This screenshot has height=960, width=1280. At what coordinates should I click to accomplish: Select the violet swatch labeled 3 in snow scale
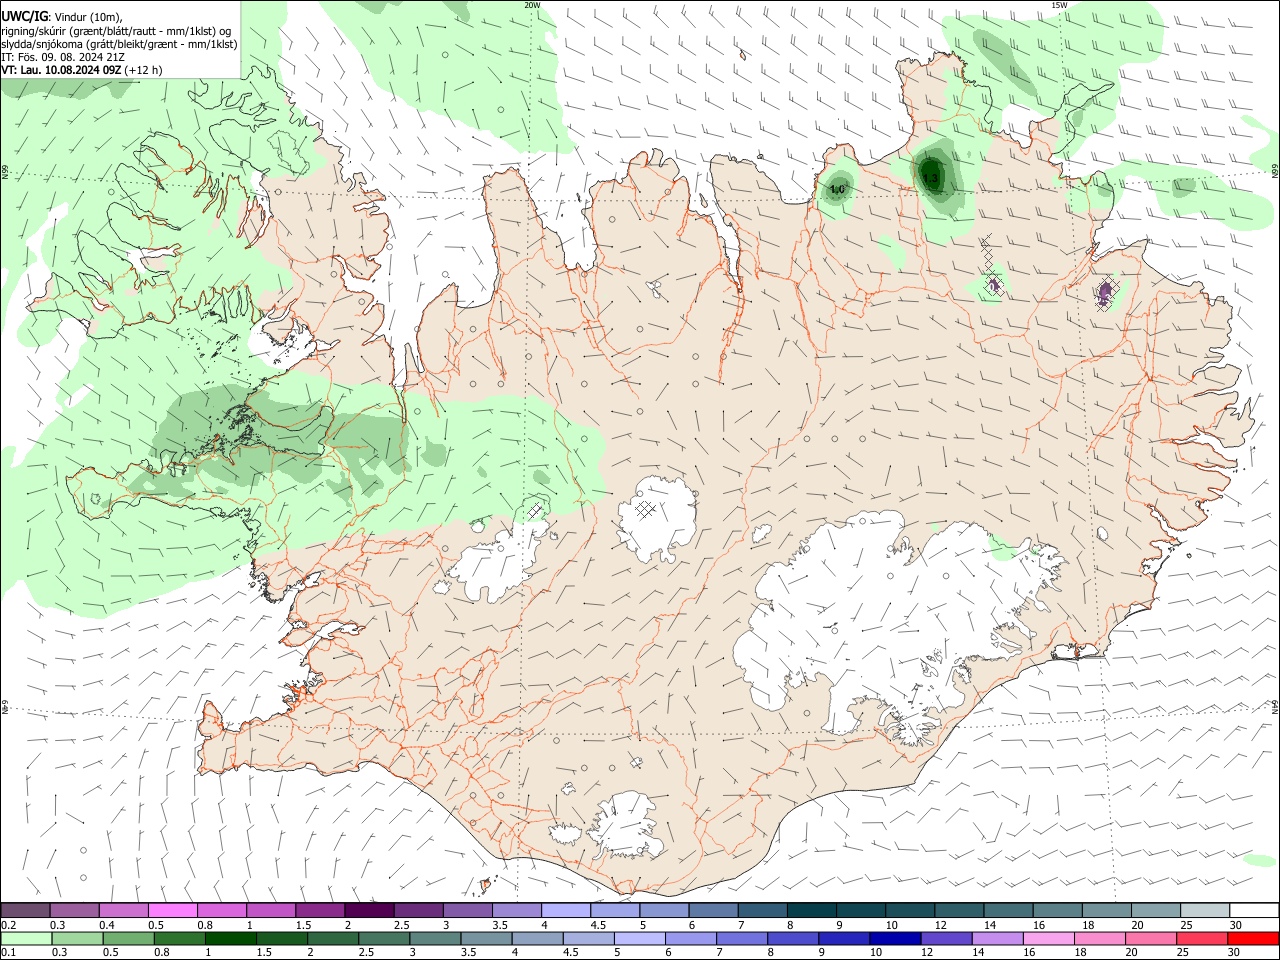[467, 911]
